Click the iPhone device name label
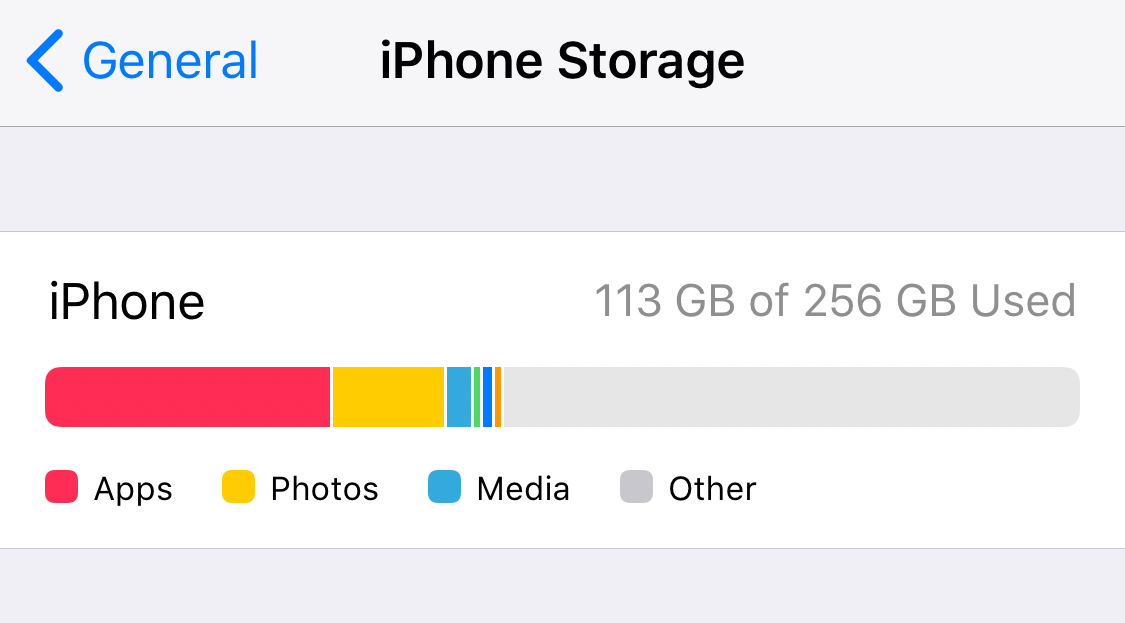Image resolution: width=1125 pixels, height=623 pixels. 127,301
